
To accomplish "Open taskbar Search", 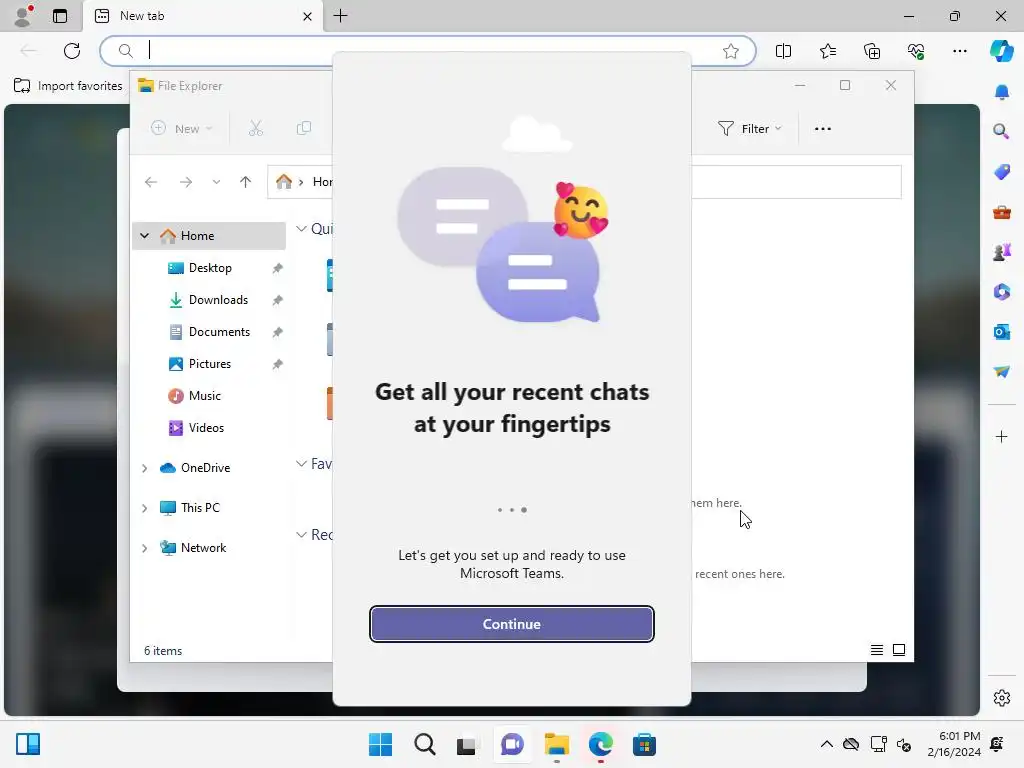I will coord(424,744).
